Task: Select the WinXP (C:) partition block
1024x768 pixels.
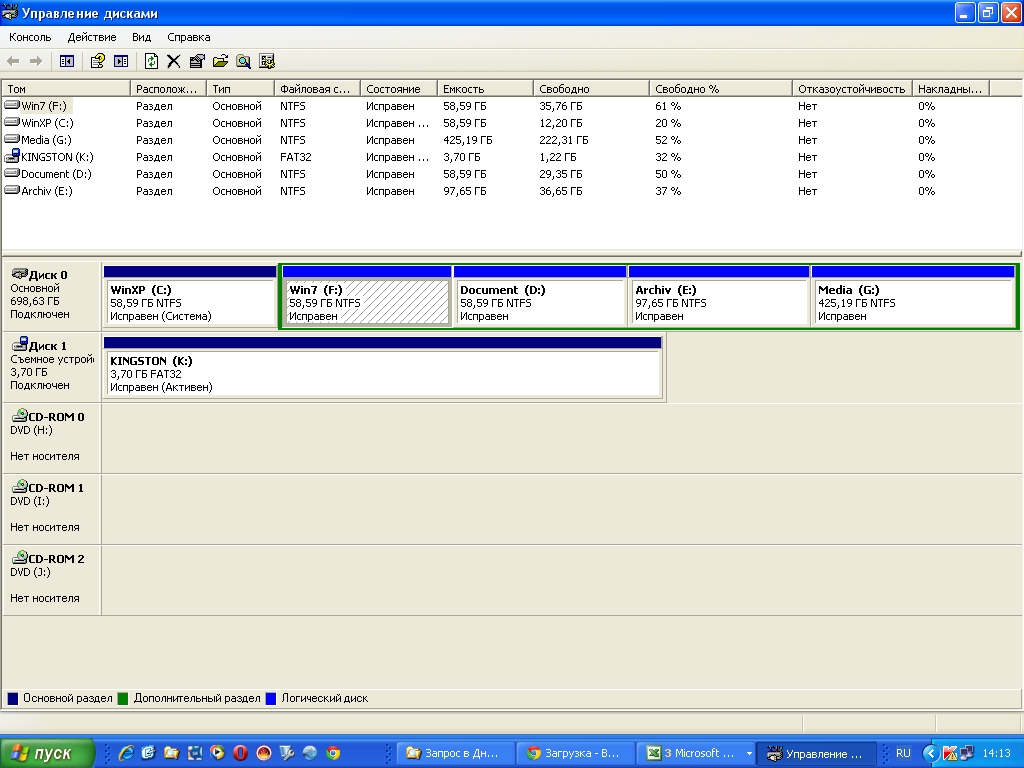Action: 189,302
